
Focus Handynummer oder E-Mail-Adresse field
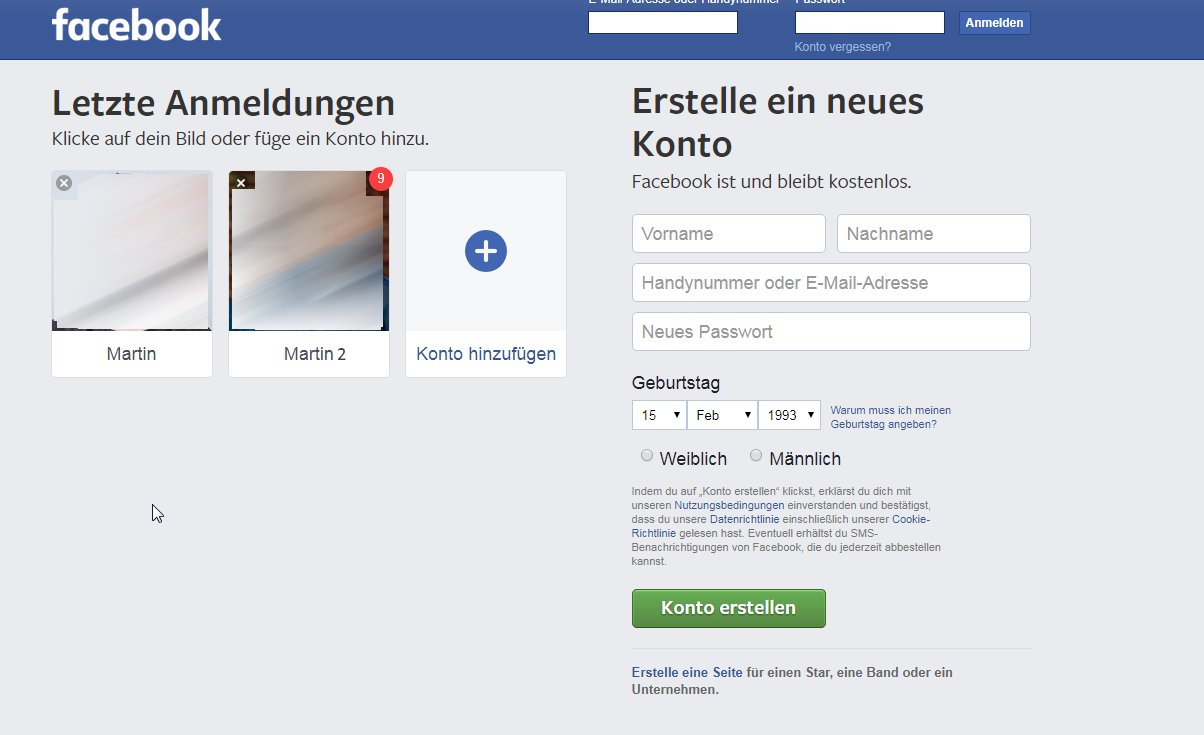click(x=831, y=283)
